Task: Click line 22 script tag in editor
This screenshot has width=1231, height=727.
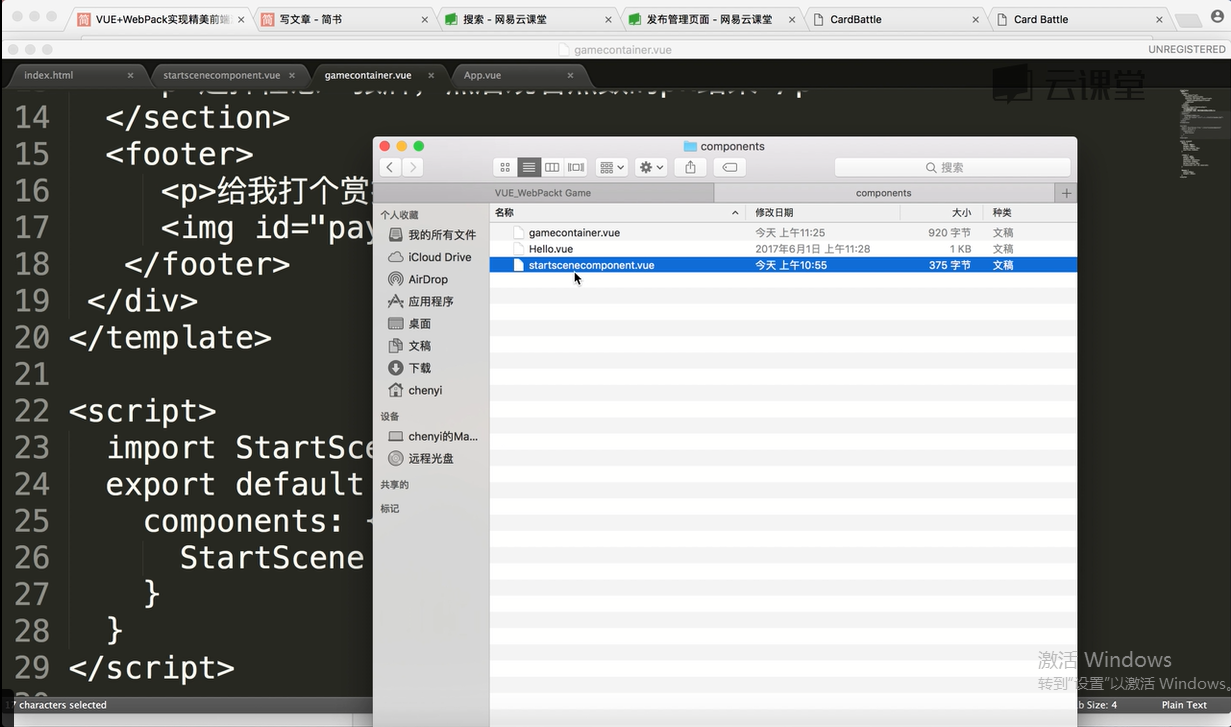Action: pyautogui.click(x=142, y=411)
